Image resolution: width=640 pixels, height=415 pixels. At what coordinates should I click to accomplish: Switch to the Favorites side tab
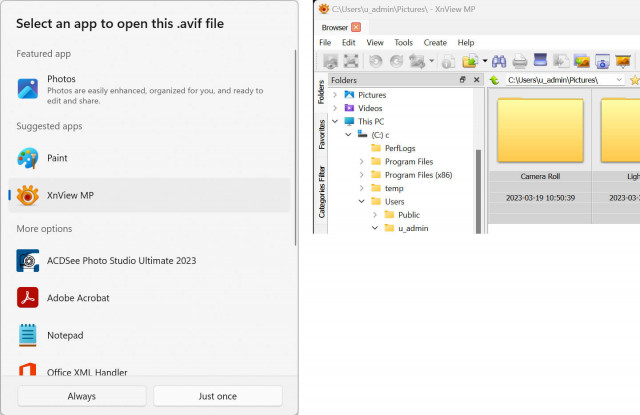tap(322, 134)
